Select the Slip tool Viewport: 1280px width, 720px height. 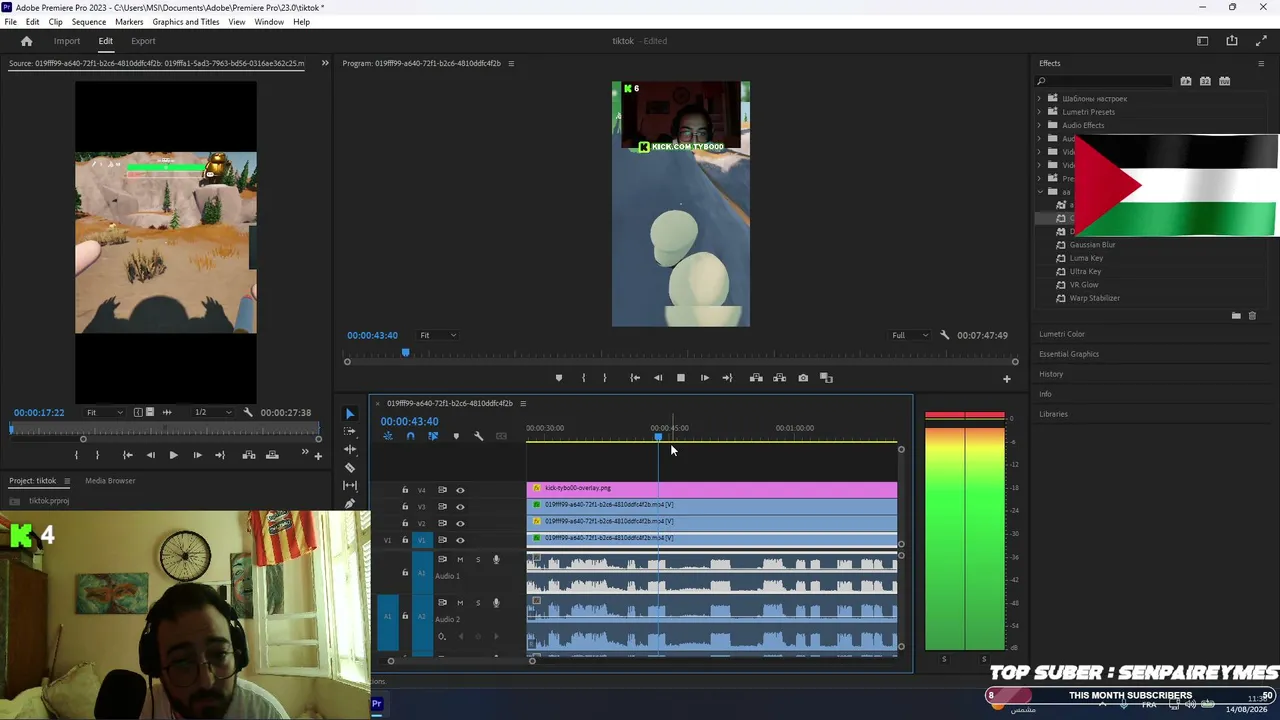350,486
